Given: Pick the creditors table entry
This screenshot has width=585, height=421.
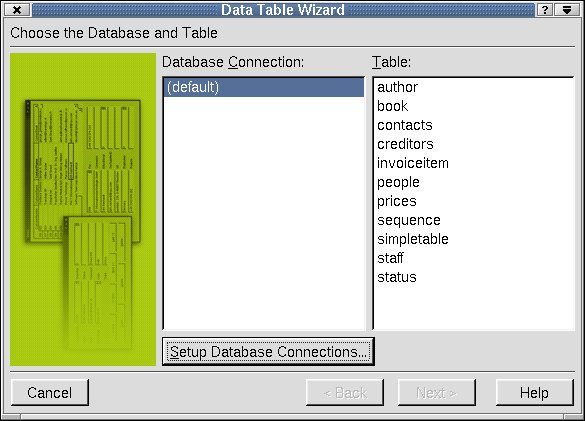Looking at the screenshot, I should pos(405,144).
